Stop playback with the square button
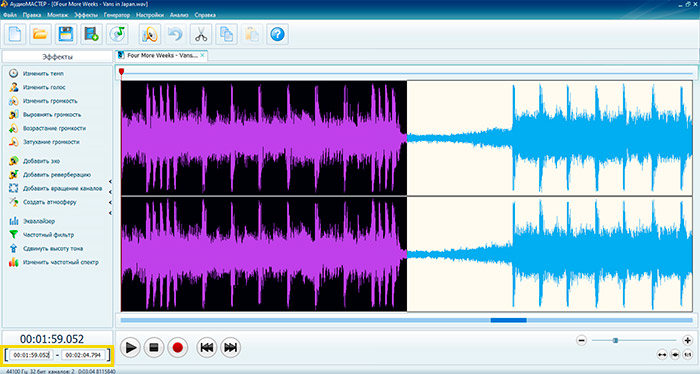This screenshot has height=374, width=700. pyautogui.click(x=154, y=347)
